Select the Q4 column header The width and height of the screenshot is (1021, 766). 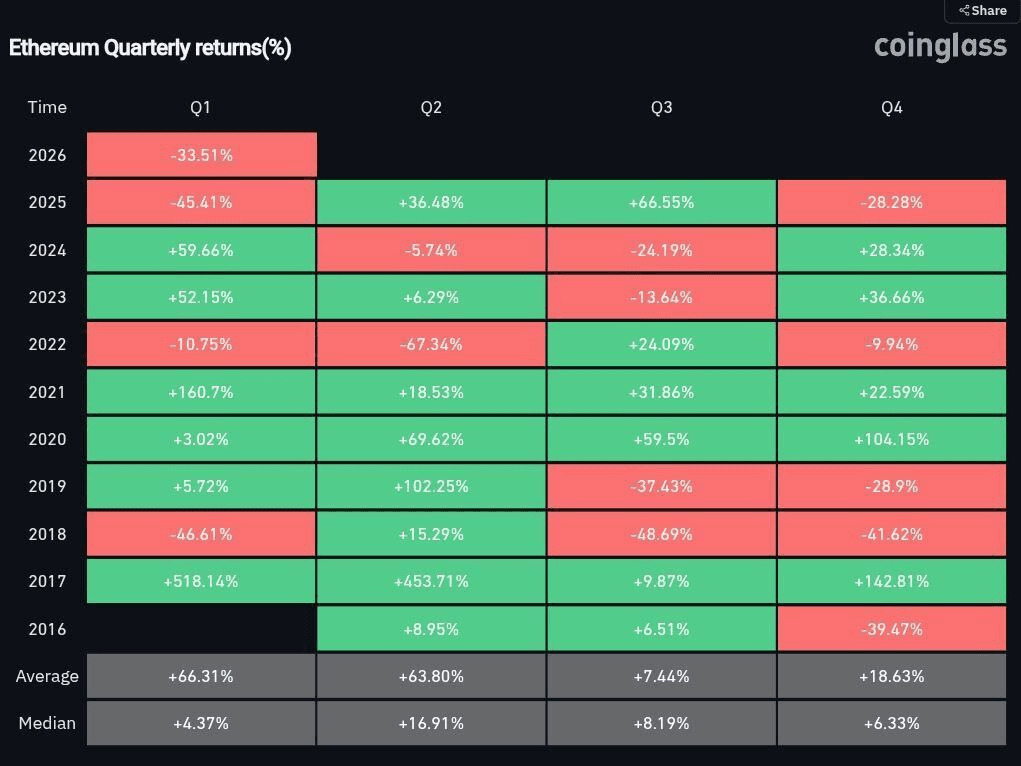click(x=891, y=107)
